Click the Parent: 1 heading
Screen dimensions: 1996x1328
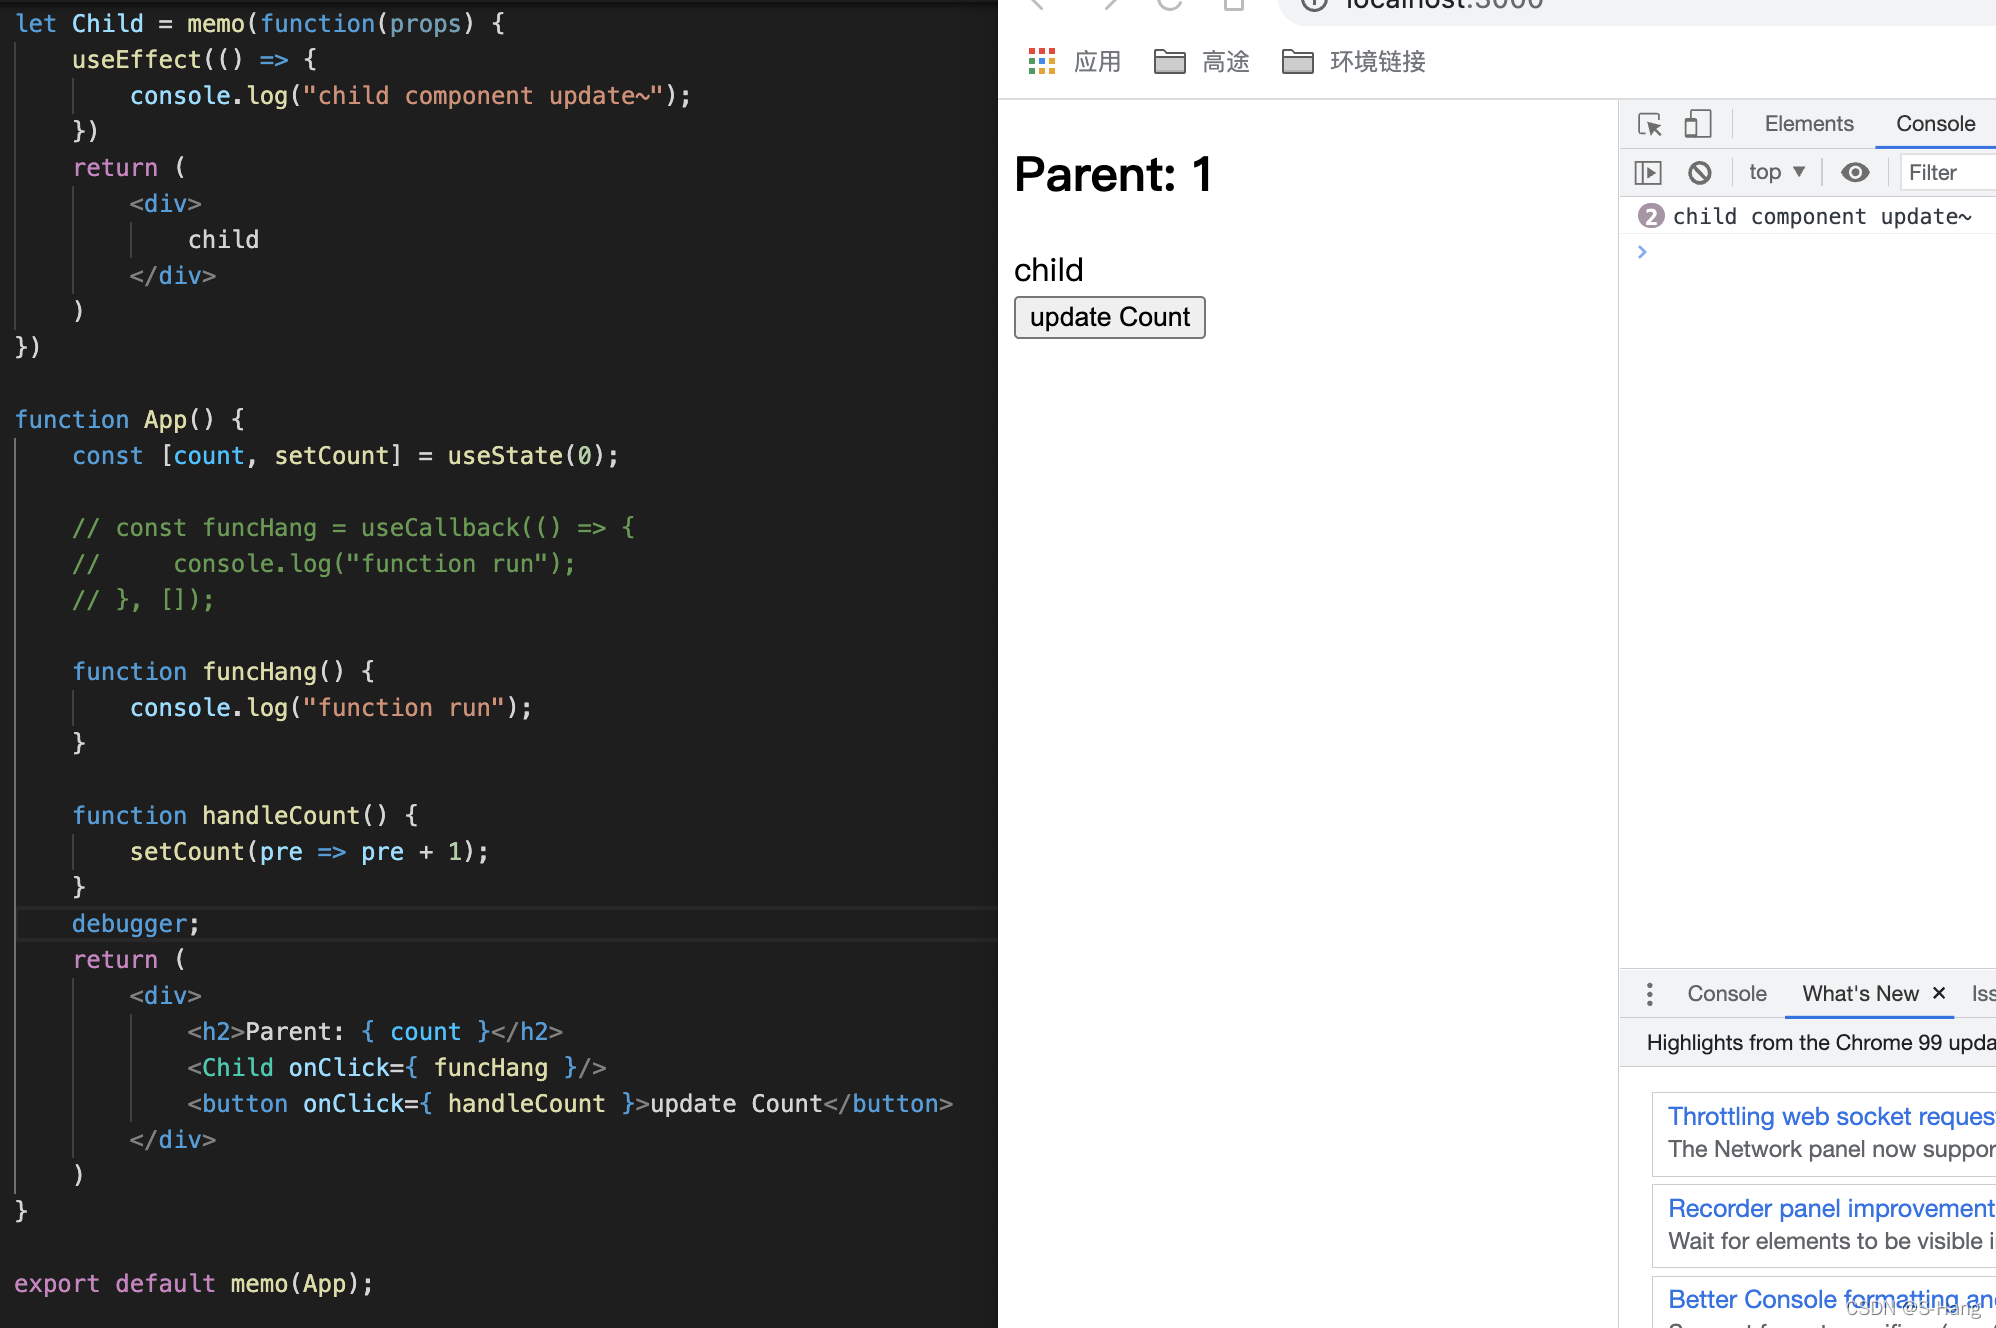coord(1113,174)
